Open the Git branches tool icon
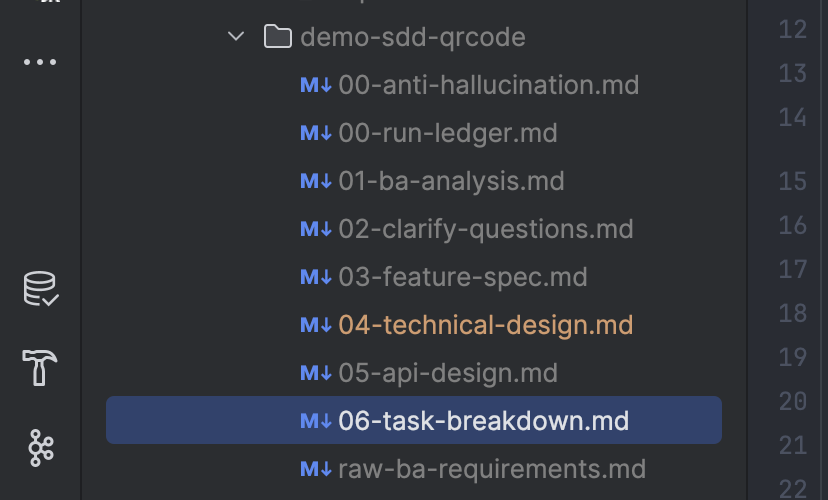Viewport: 828px width, 500px height. click(x=41, y=447)
